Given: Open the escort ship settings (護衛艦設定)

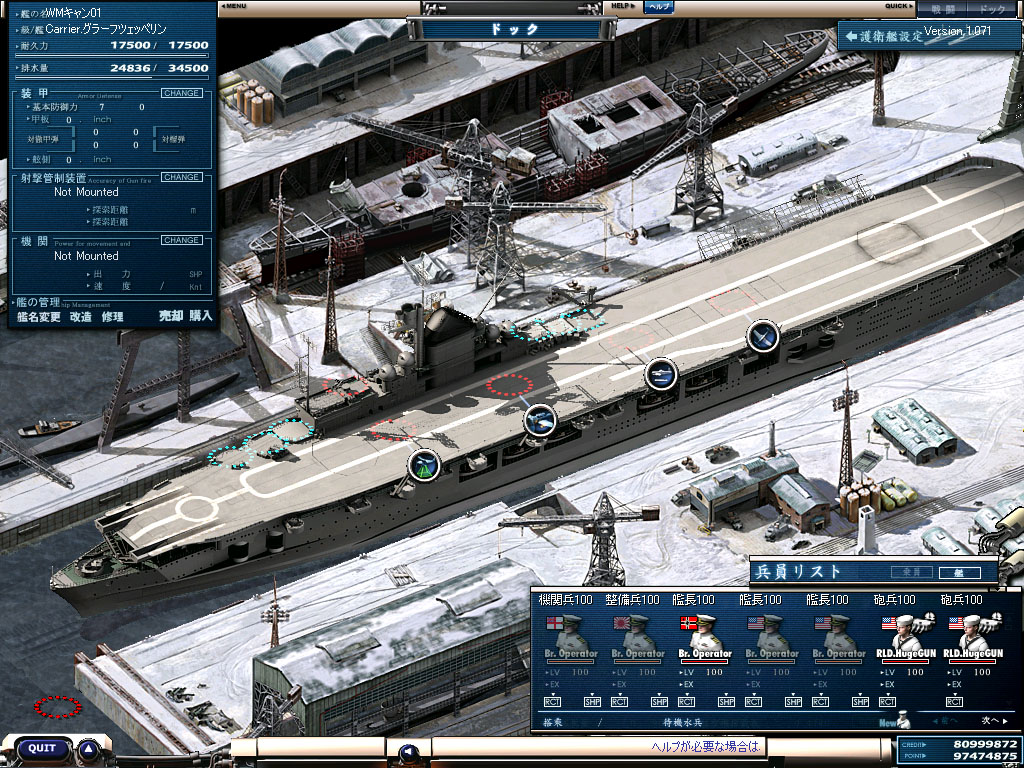Looking at the screenshot, I should coord(887,36).
